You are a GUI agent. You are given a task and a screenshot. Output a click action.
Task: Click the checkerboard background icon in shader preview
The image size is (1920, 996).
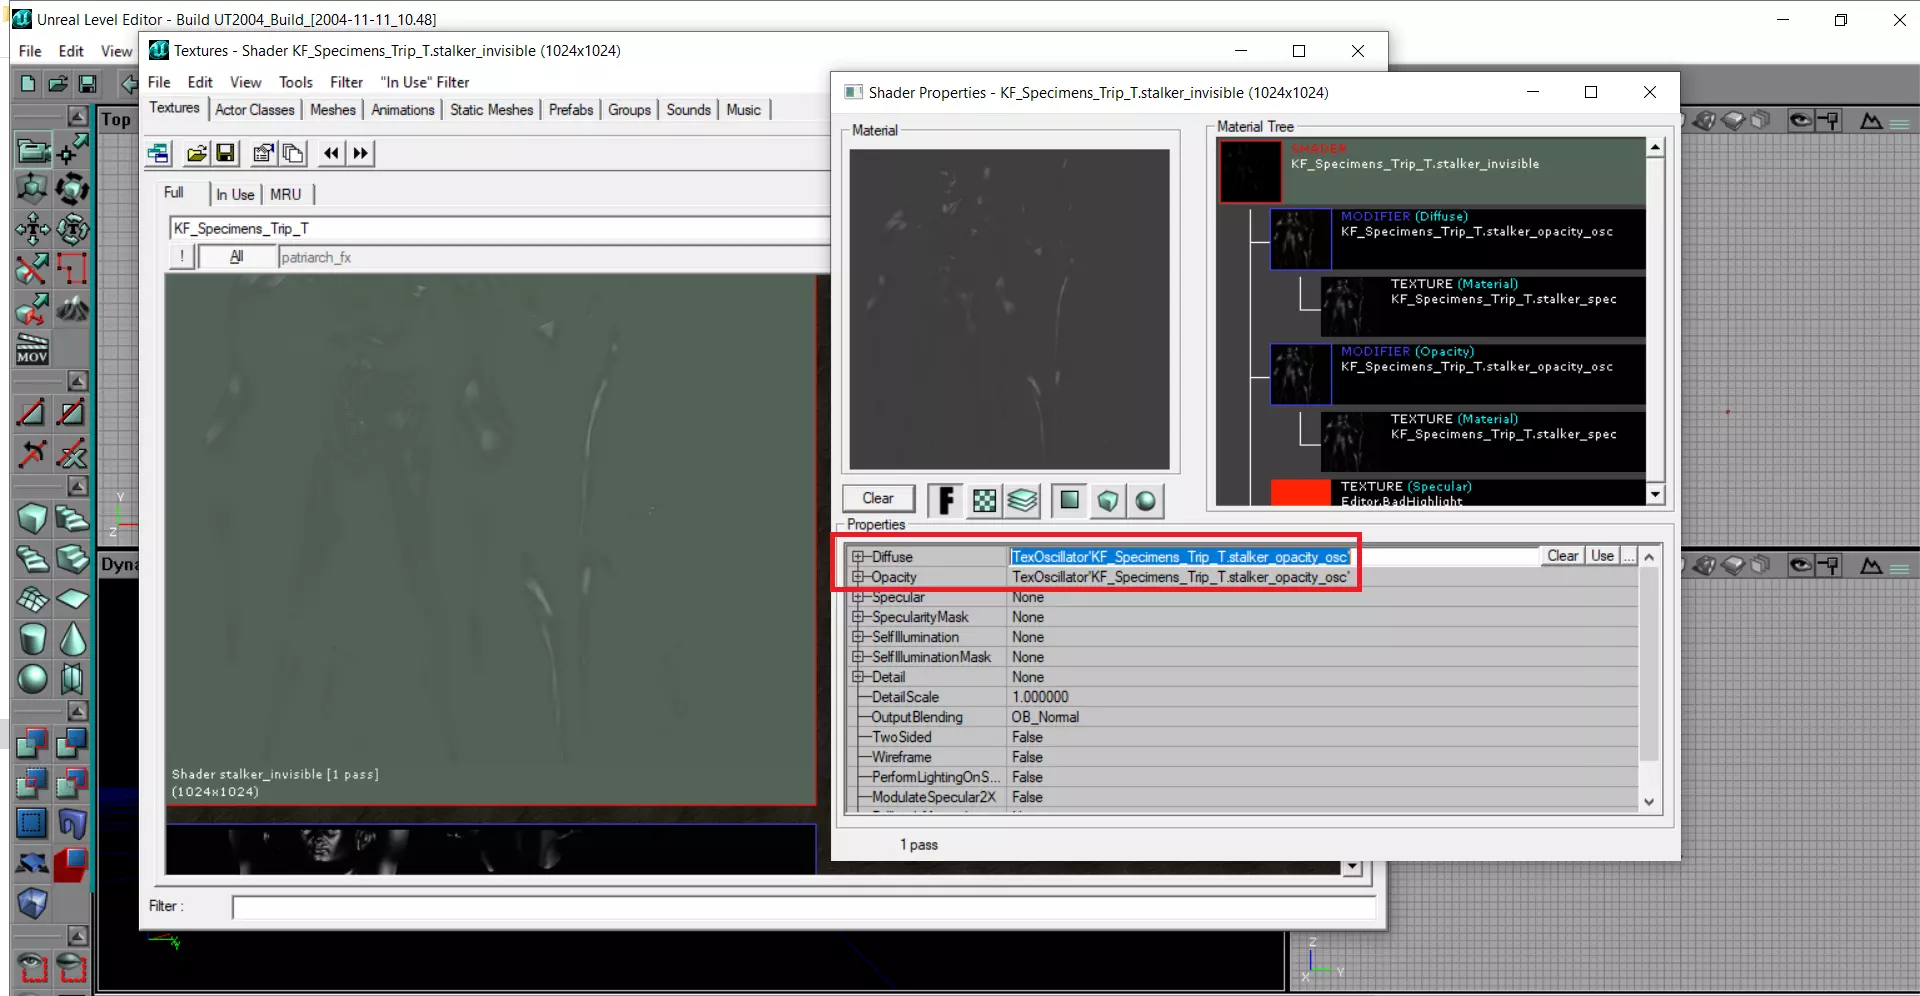[x=984, y=501]
